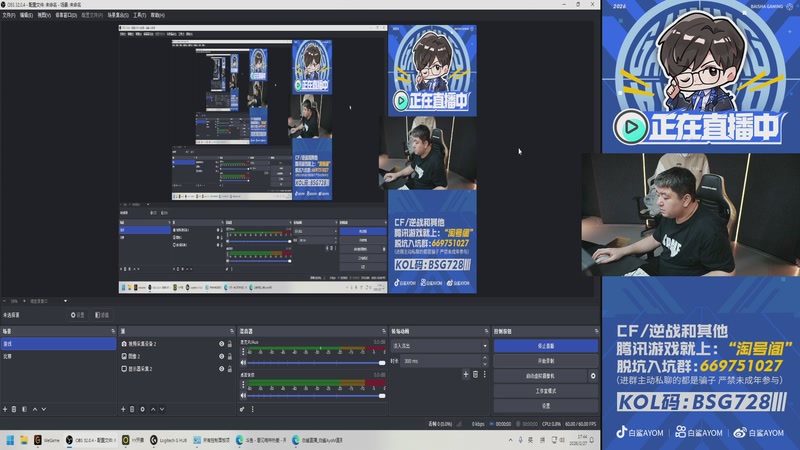The width and height of the screenshot is (800, 450).
Task: Open the Mic/Aux channel options dots
Action: tap(243, 352)
